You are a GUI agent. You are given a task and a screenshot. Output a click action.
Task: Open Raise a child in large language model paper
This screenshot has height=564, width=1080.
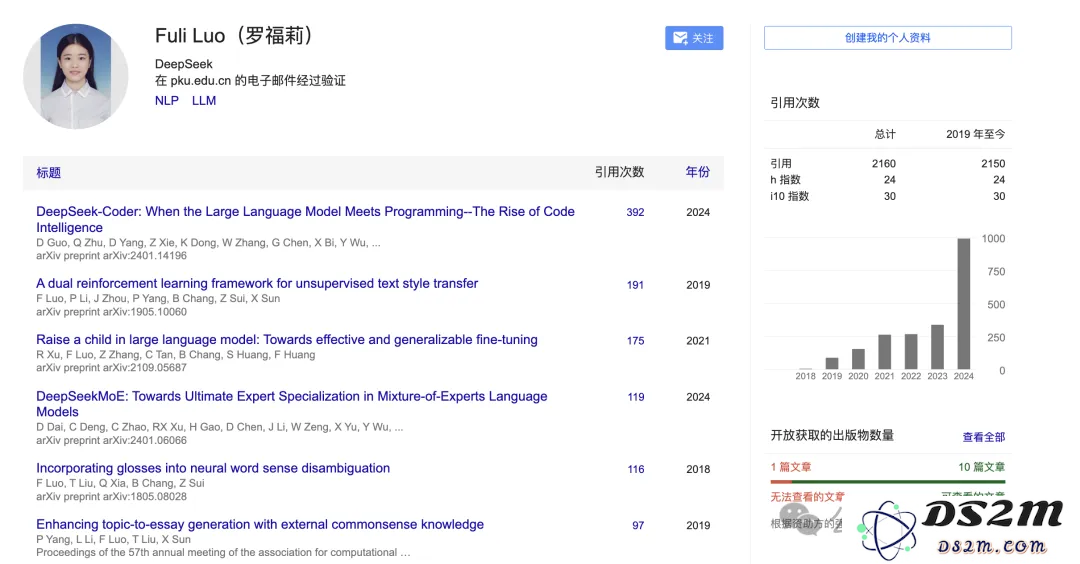point(287,340)
